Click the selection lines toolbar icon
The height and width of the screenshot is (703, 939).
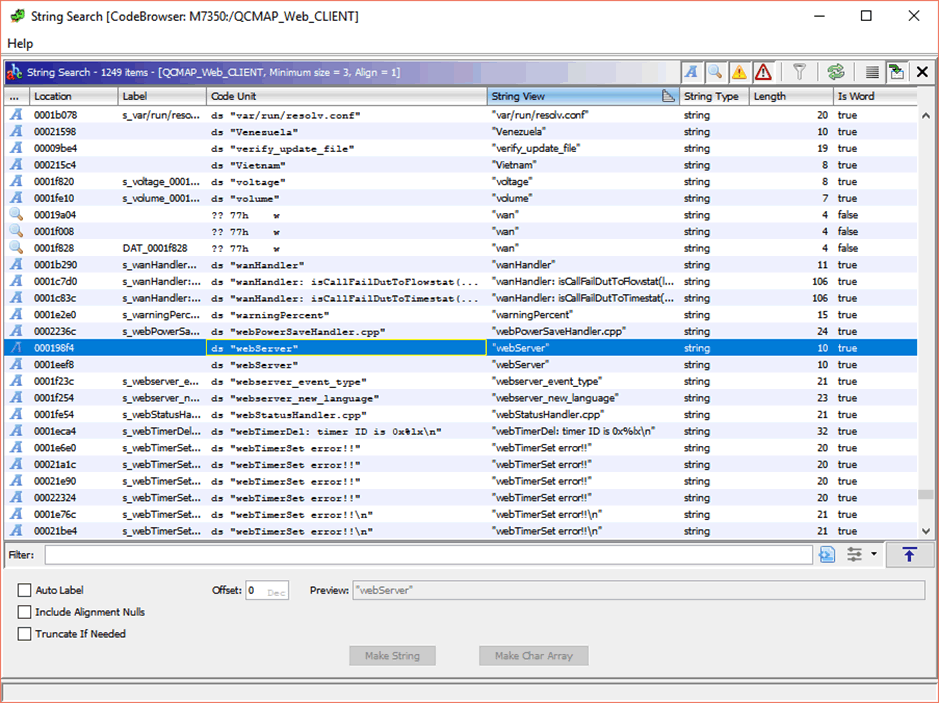coord(872,72)
